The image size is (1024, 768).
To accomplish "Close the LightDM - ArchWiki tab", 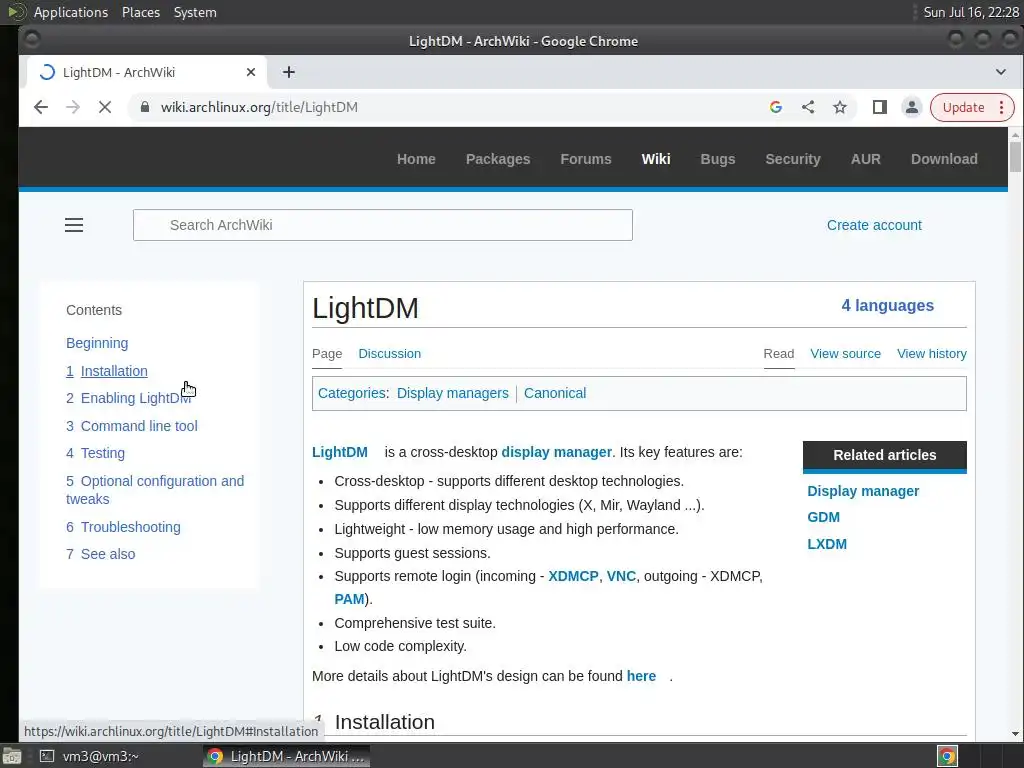I will (251, 72).
